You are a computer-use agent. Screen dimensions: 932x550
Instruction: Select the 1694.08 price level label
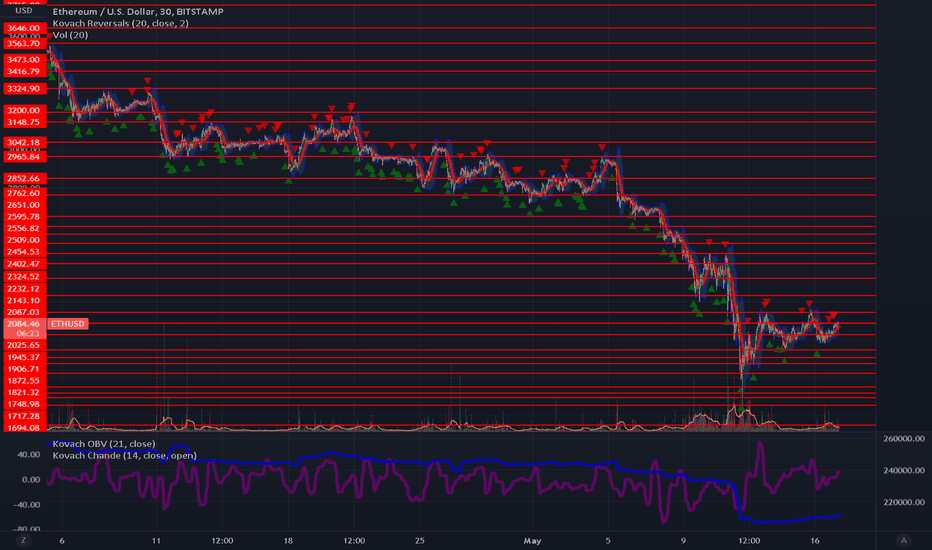24,428
